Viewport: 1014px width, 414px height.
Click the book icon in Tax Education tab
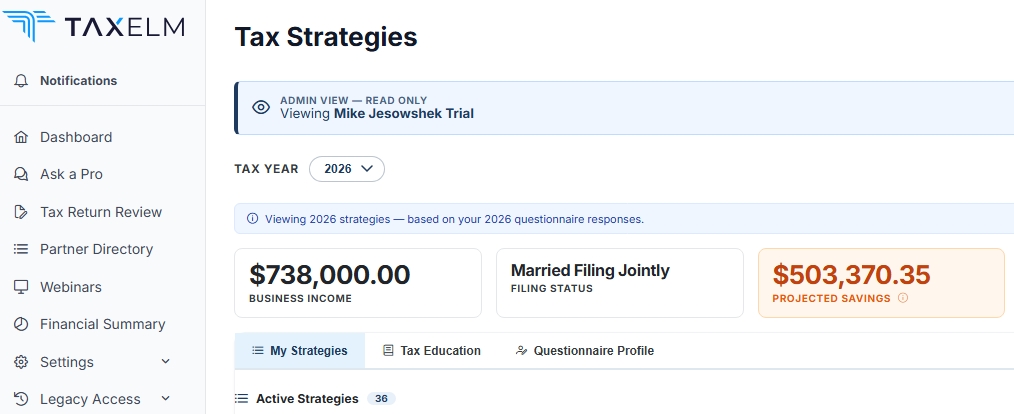click(388, 351)
